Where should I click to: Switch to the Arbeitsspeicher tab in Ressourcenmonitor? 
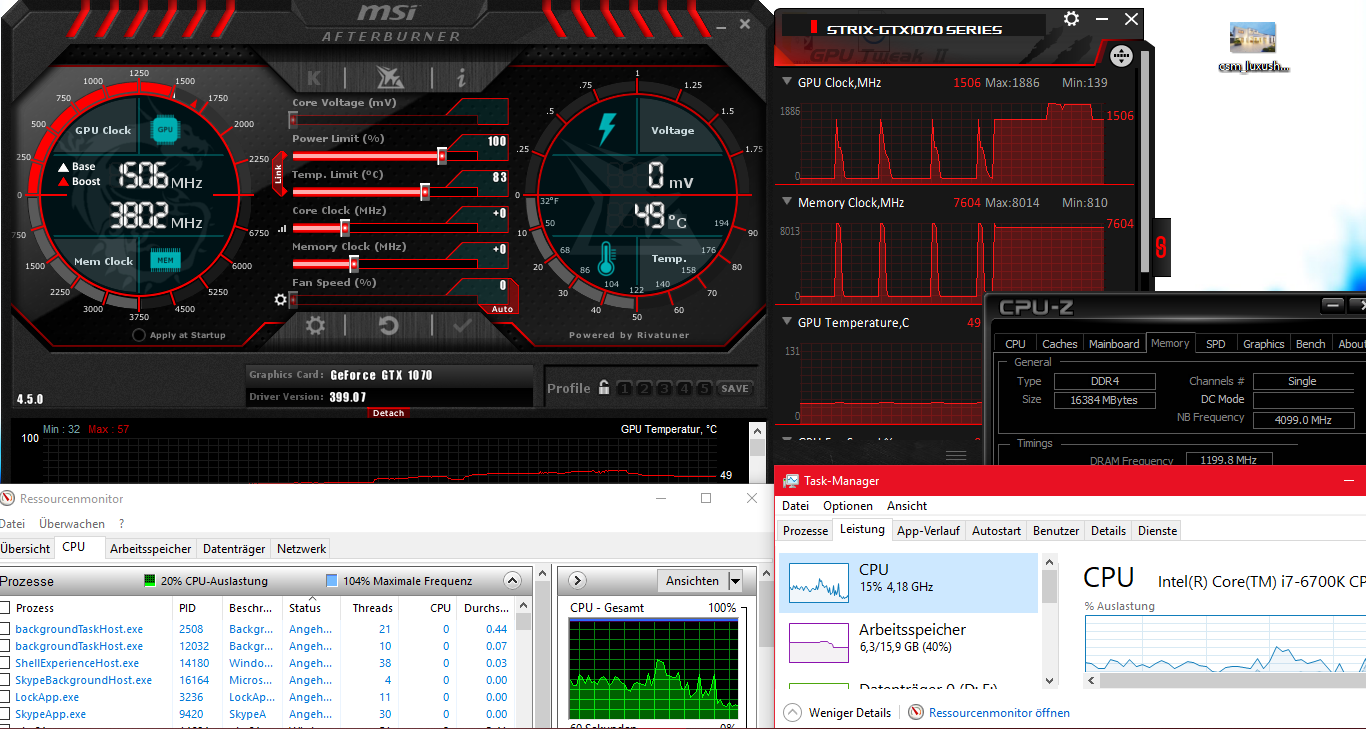[x=151, y=548]
